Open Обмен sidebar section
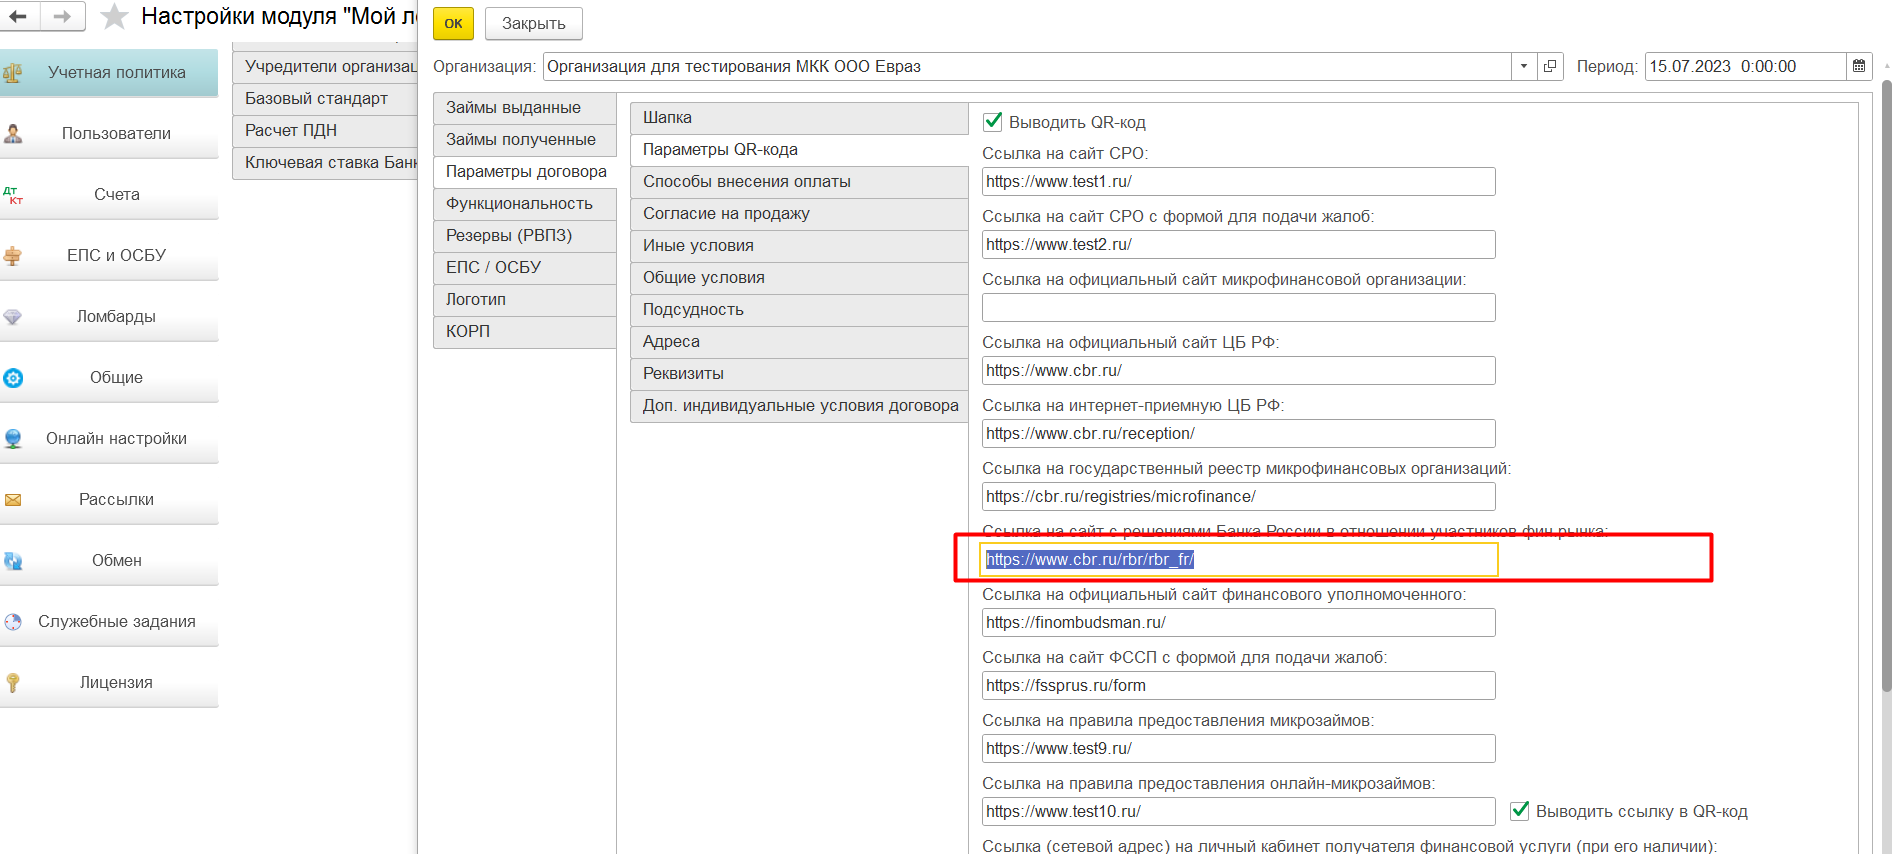Screen dimensions: 1898x854 click(x=109, y=561)
